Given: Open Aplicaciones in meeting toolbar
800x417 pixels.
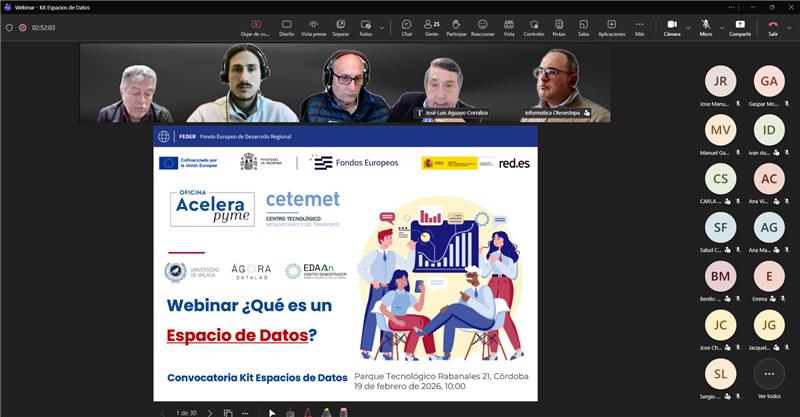Looking at the screenshot, I should click(x=612, y=27).
